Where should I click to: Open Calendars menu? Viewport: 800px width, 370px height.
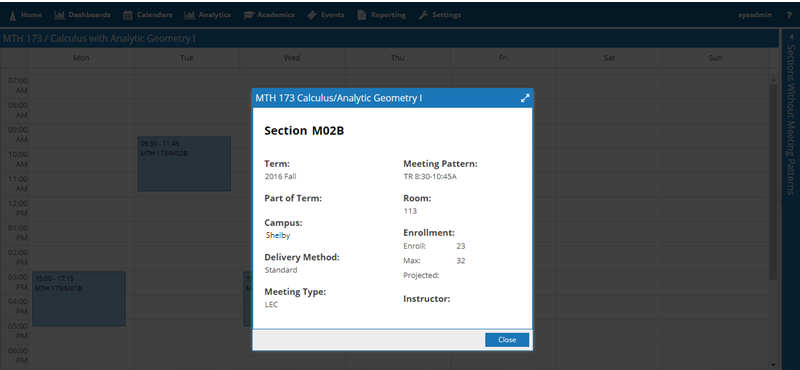click(x=148, y=15)
